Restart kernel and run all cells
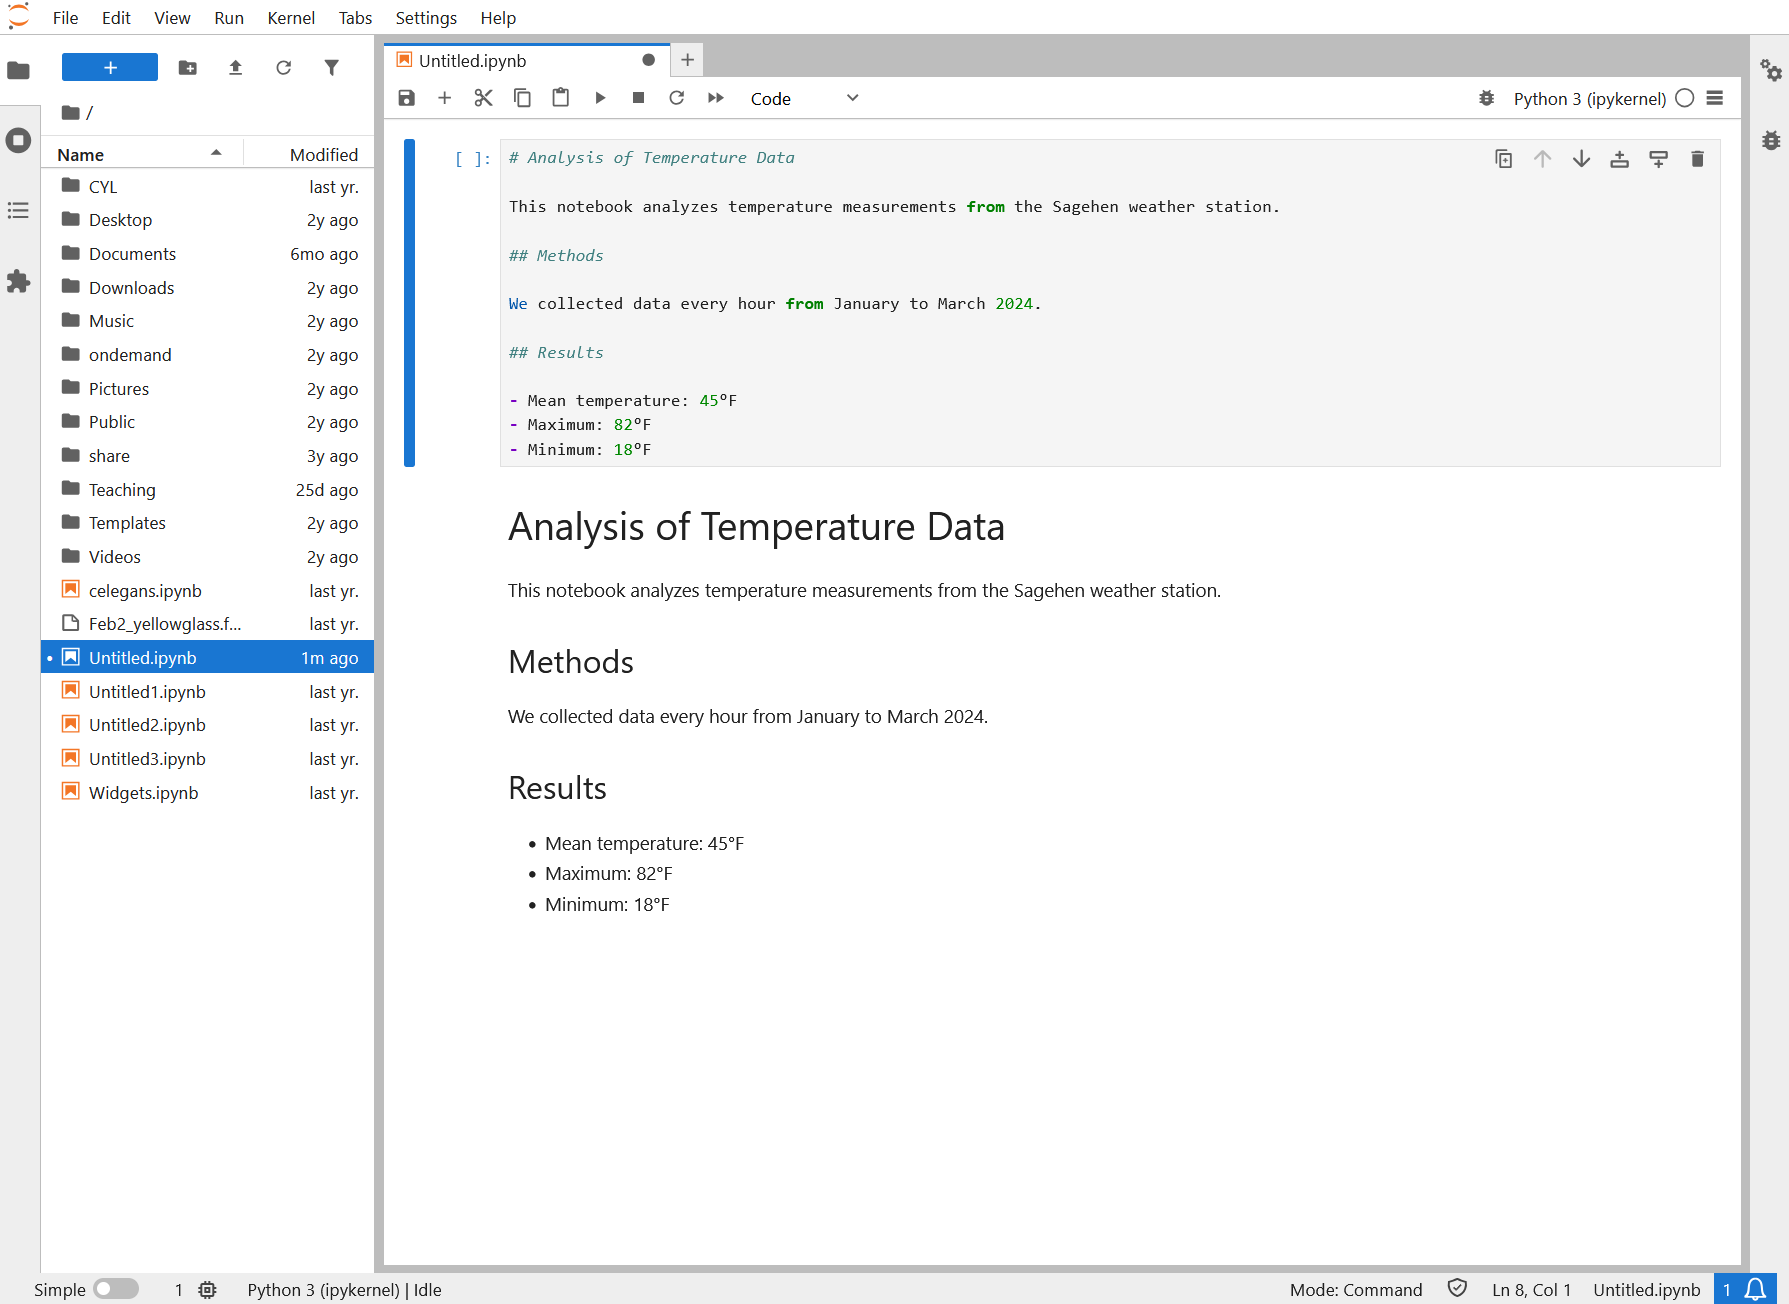The width and height of the screenshot is (1789, 1304). coord(716,98)
